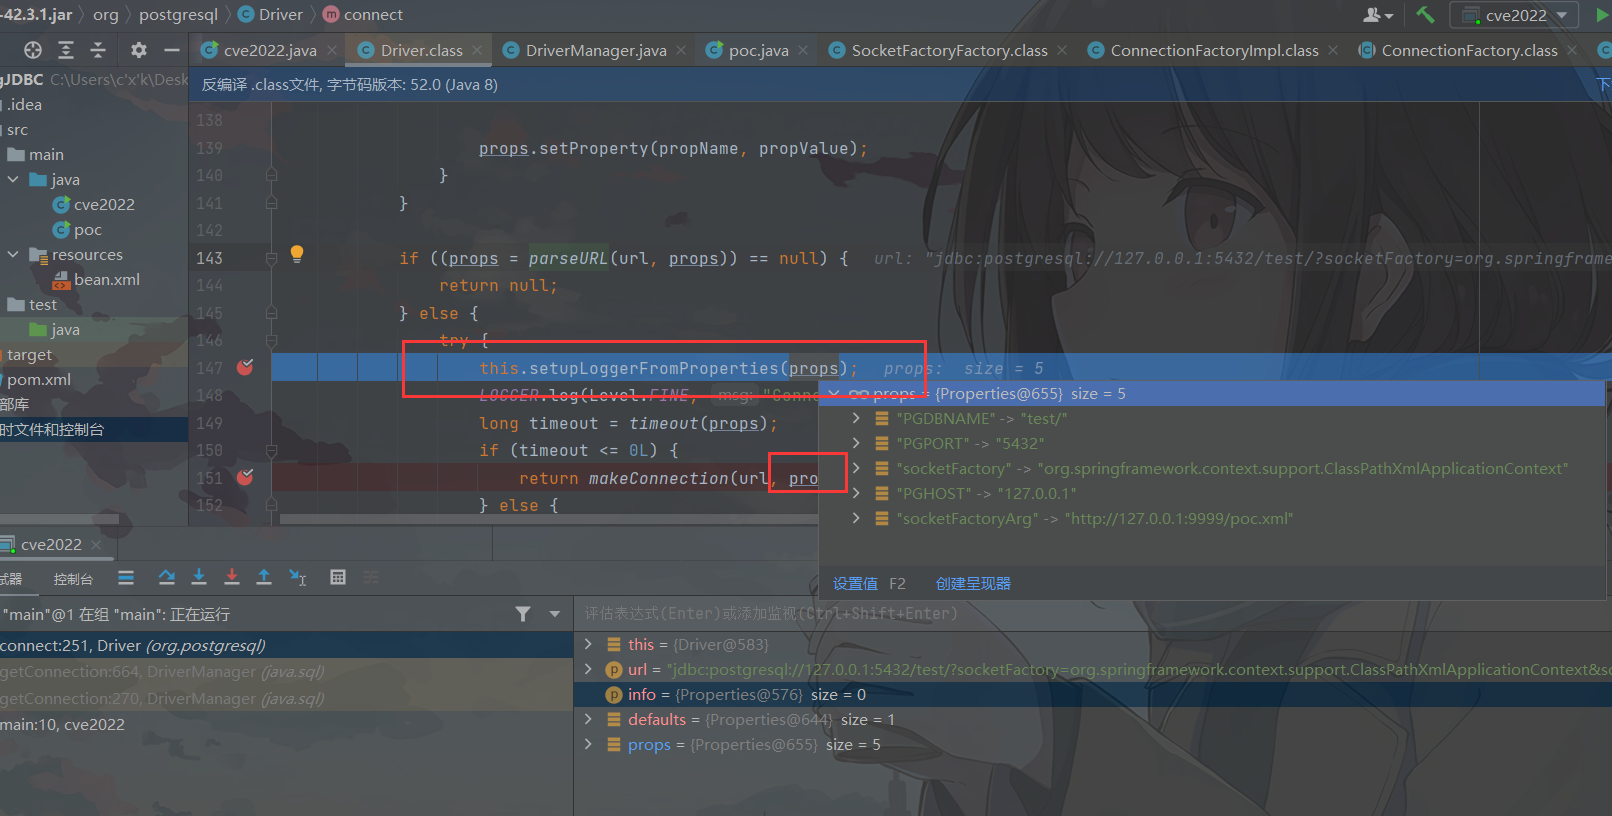Switch to ConnectionFactoryImpl.class tab
Image resolution: width=1612 pixels, height=816 pixels.
(x=1214, y=50)
